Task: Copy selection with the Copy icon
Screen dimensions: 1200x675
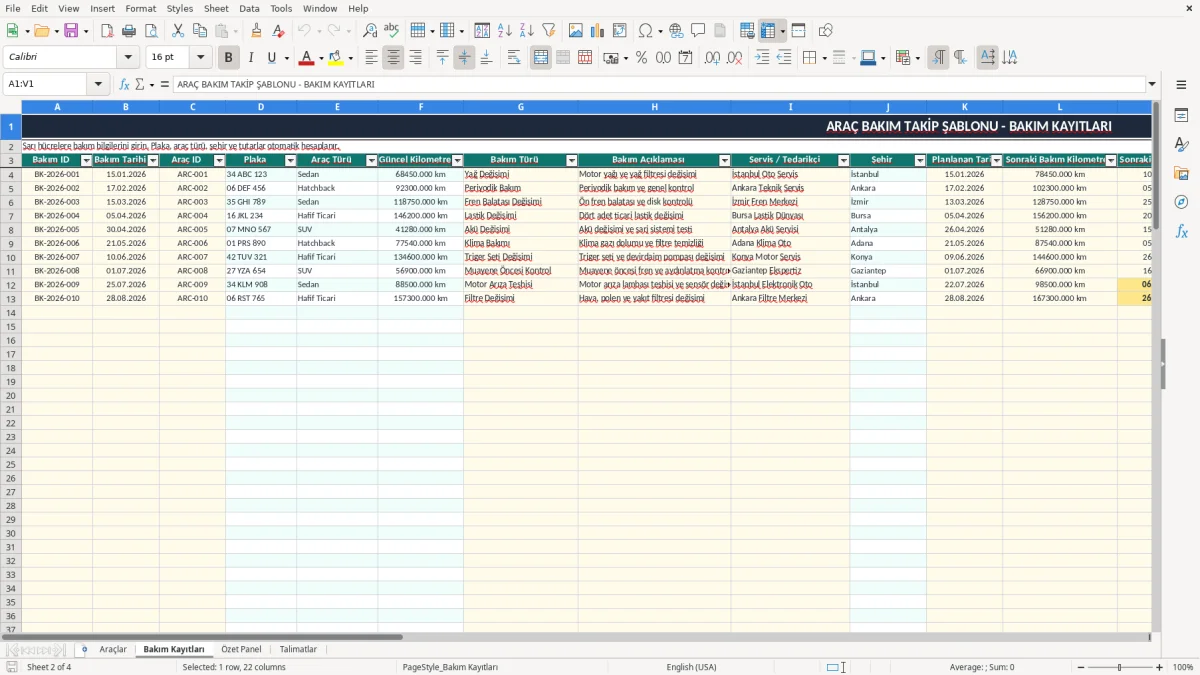Action: point(199,31)
